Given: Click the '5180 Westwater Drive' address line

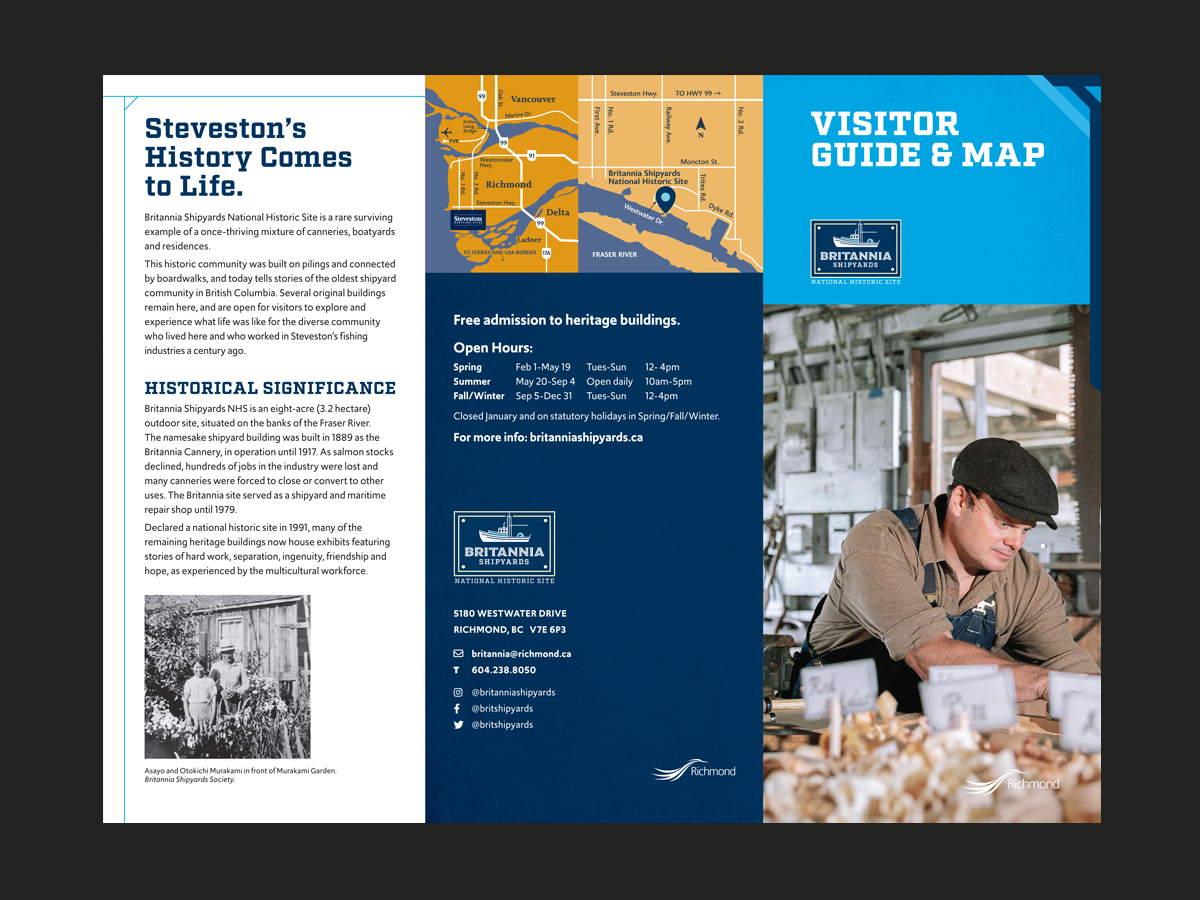Looking at the screenshot, I should pyautogui.click(x=510, y=613).
